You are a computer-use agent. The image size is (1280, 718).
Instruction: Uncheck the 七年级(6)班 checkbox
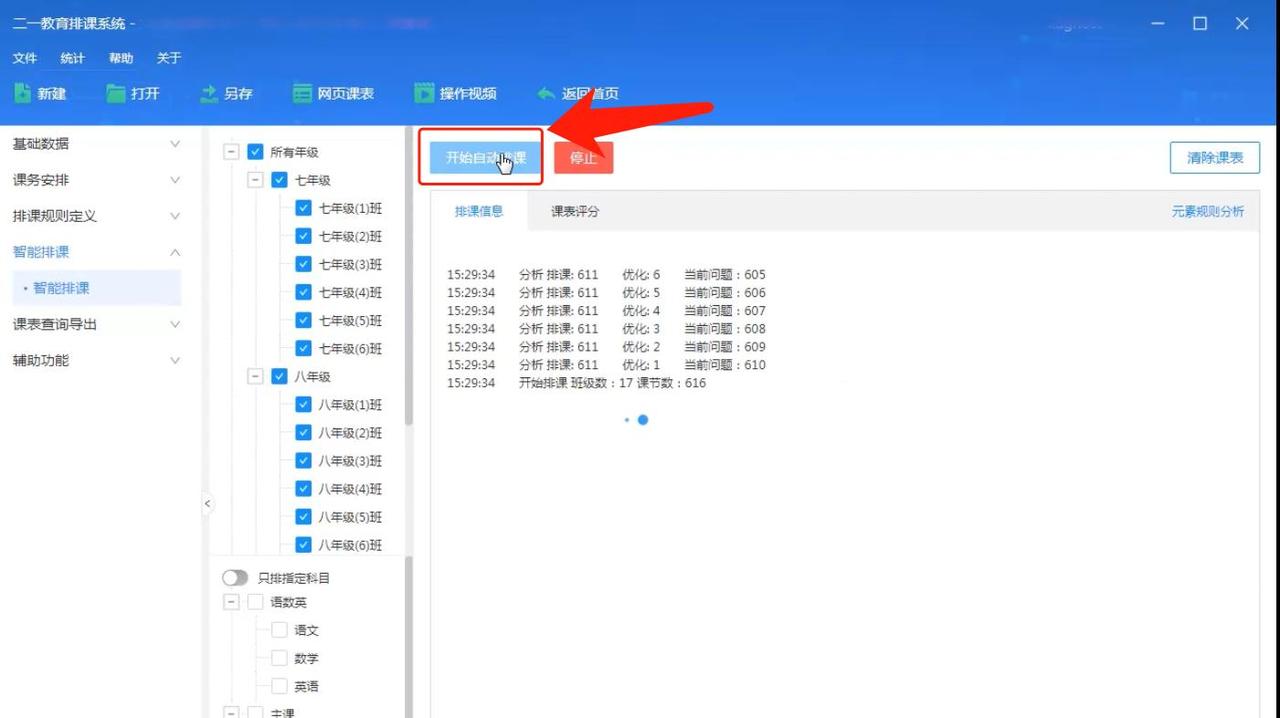pos(303,348)
